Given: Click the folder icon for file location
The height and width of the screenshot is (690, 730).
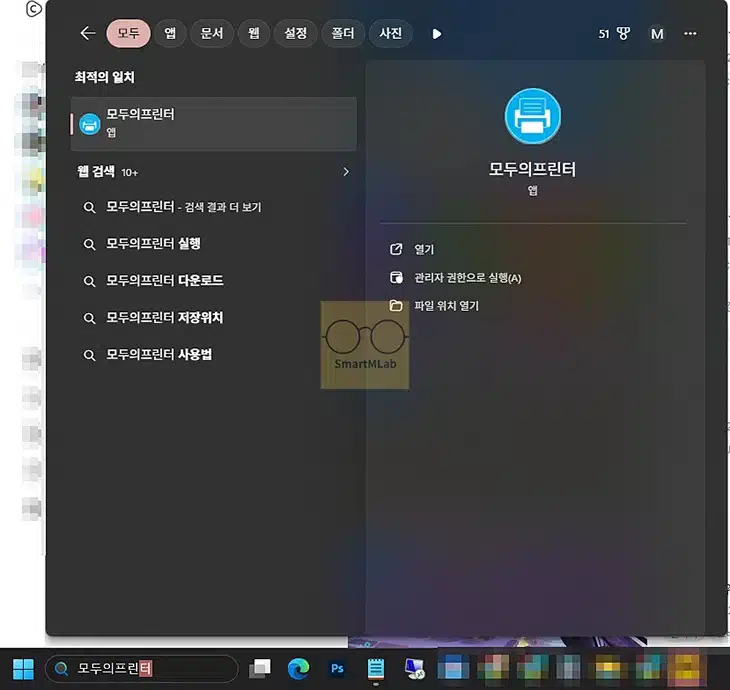Looking at the screenshot, I should pos(396,305).
